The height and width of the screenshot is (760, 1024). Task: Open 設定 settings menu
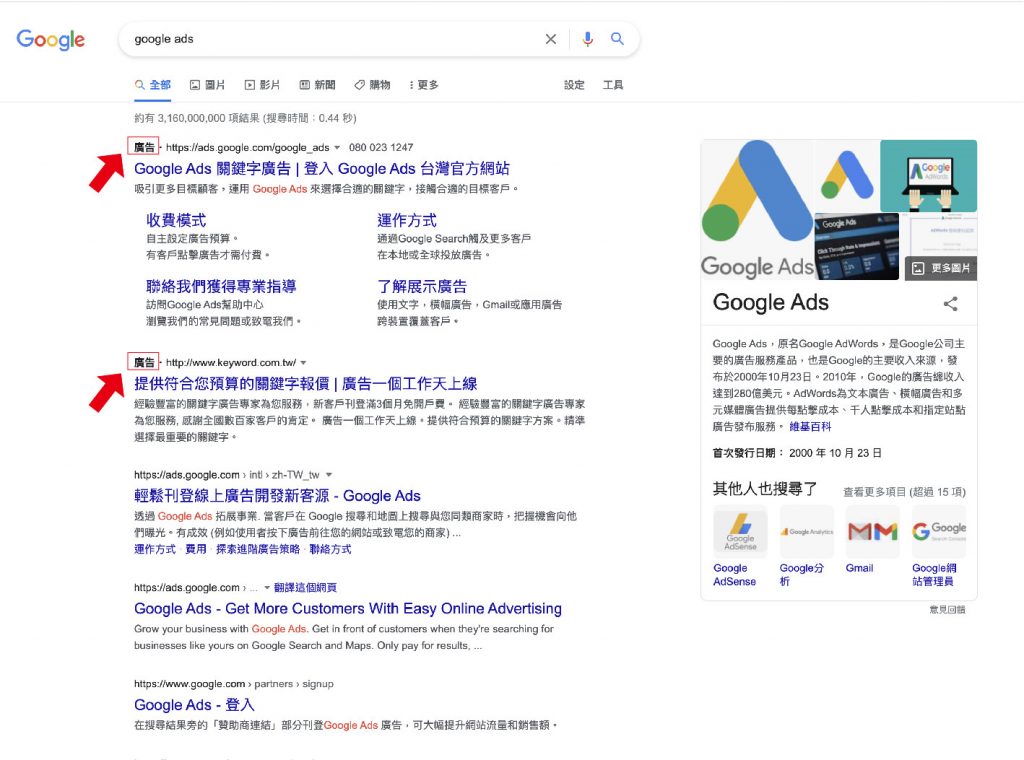(x=574, y=85)
